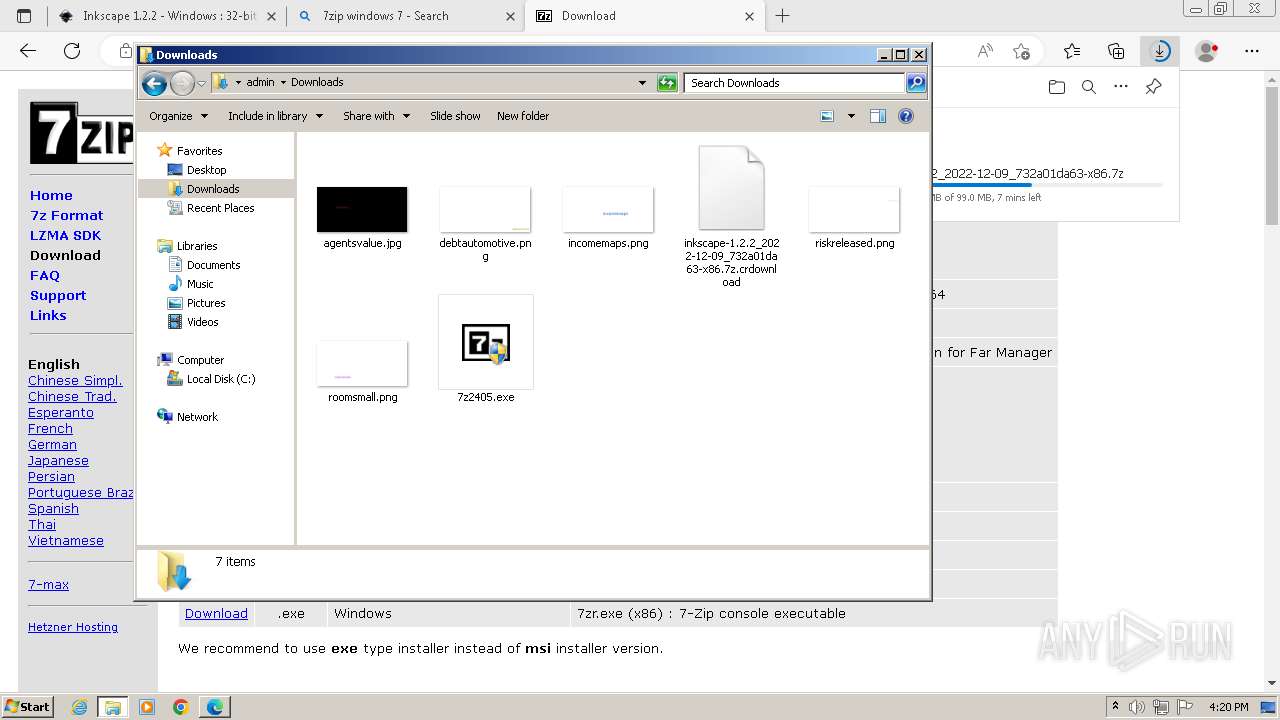Image resolution: width=1280 pixels, height=720 pixels.
Task: Select Desktop in navigation pane
Action: pyautogui.click(x=206, y=170)
